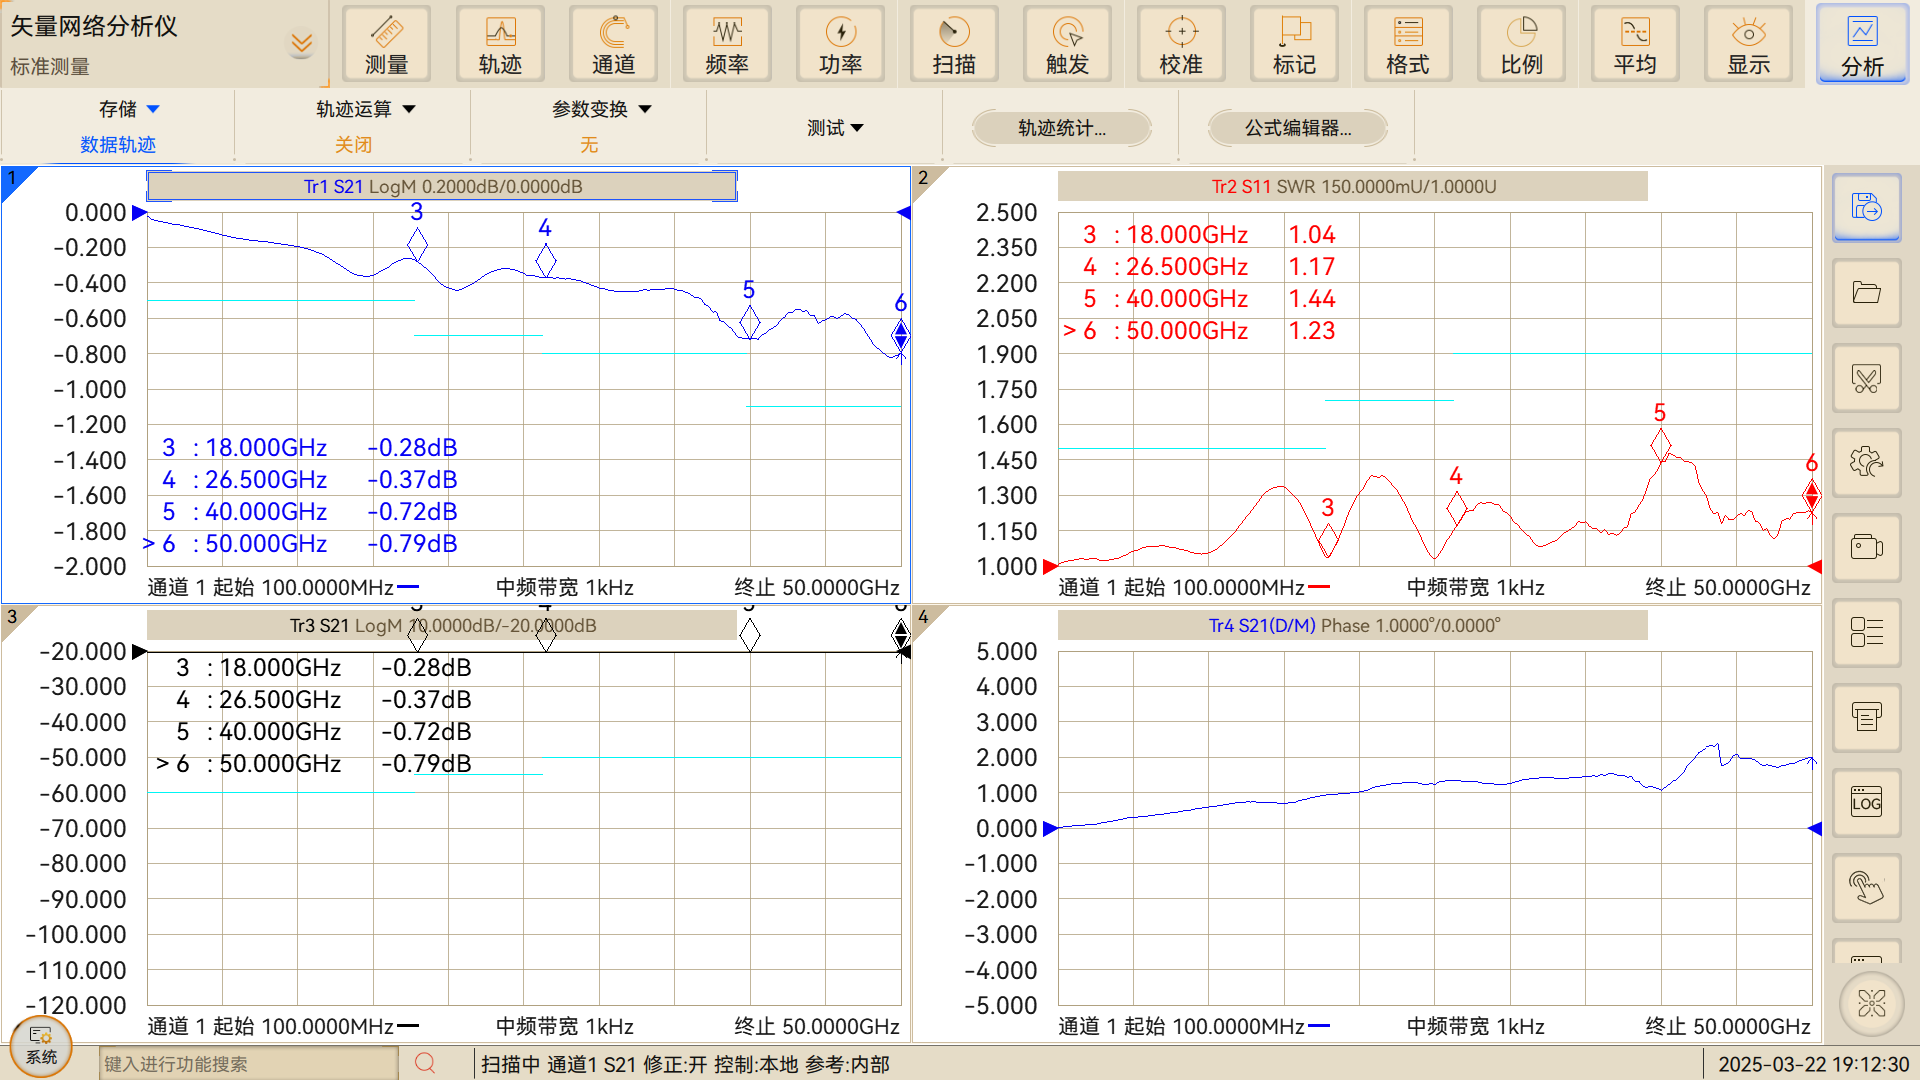Image resolution: width=1920 pixels, height=1080 pixels.
Task: Open the 频率 (Frequency) settings
Action: click(x=727, y=44)
